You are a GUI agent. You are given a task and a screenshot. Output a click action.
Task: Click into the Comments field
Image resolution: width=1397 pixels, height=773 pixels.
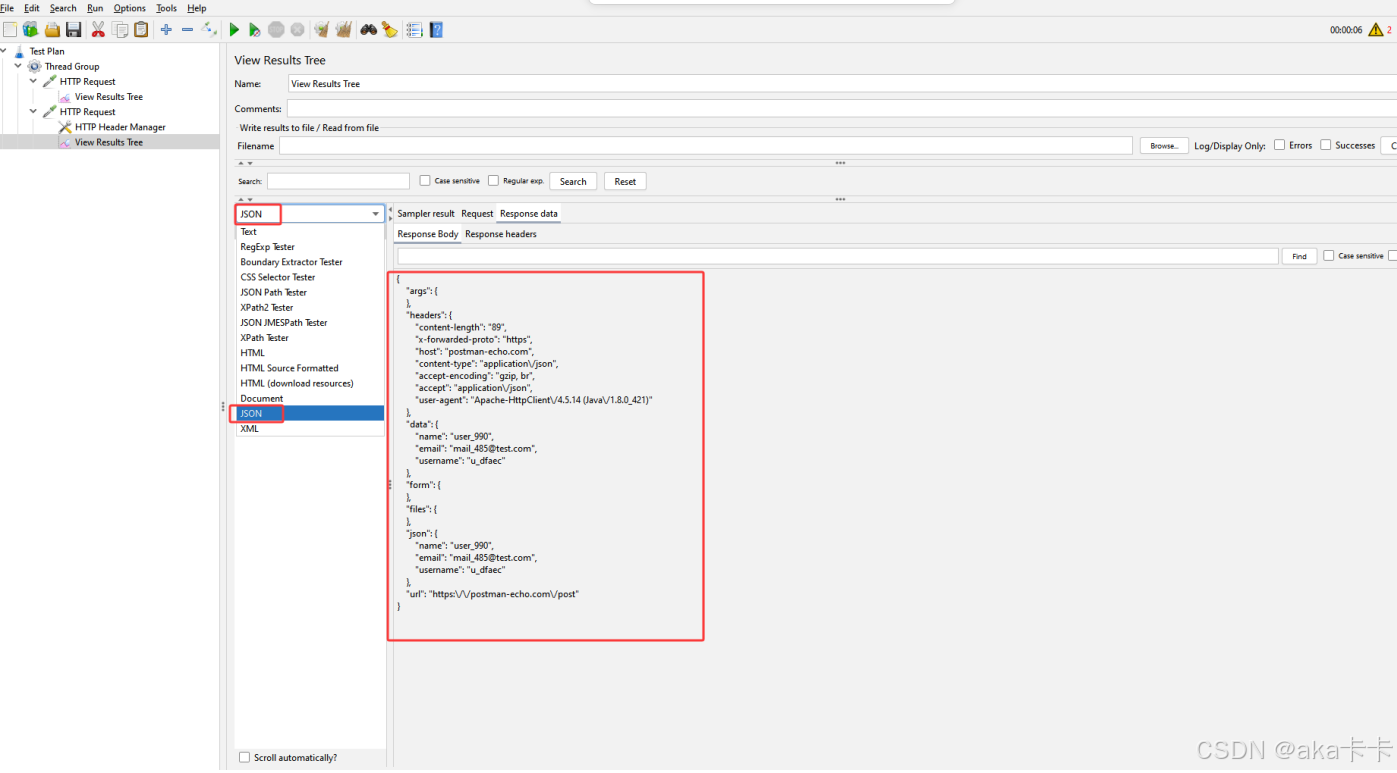coord(841,108)
